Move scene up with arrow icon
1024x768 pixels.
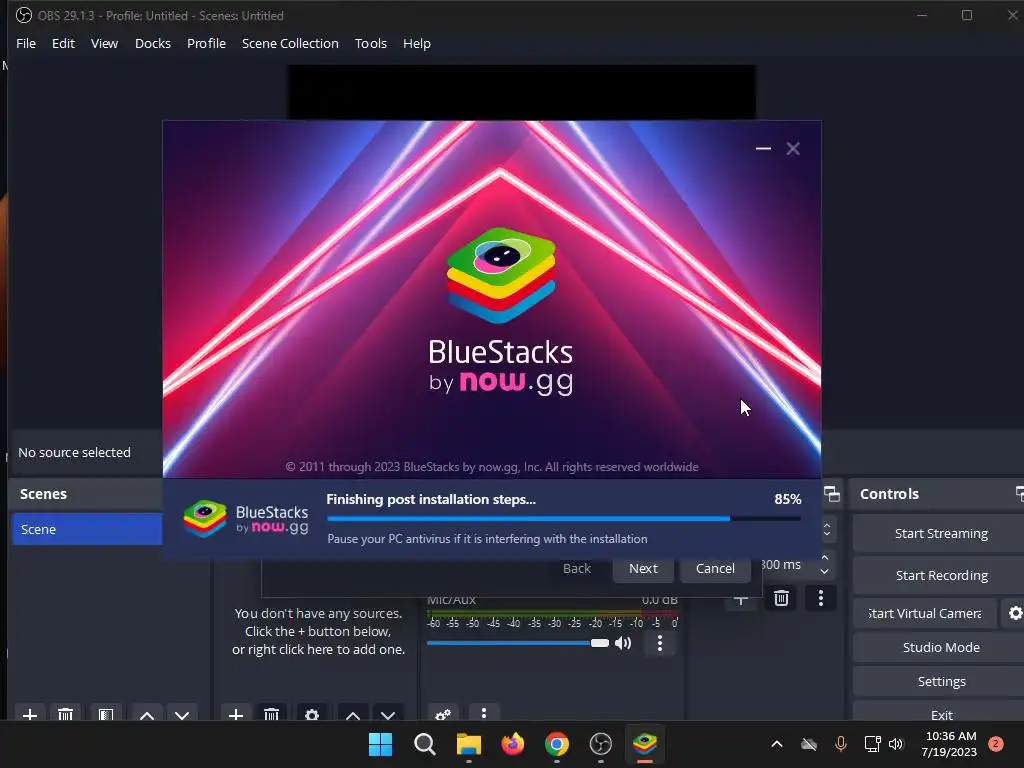pos(147,714)
